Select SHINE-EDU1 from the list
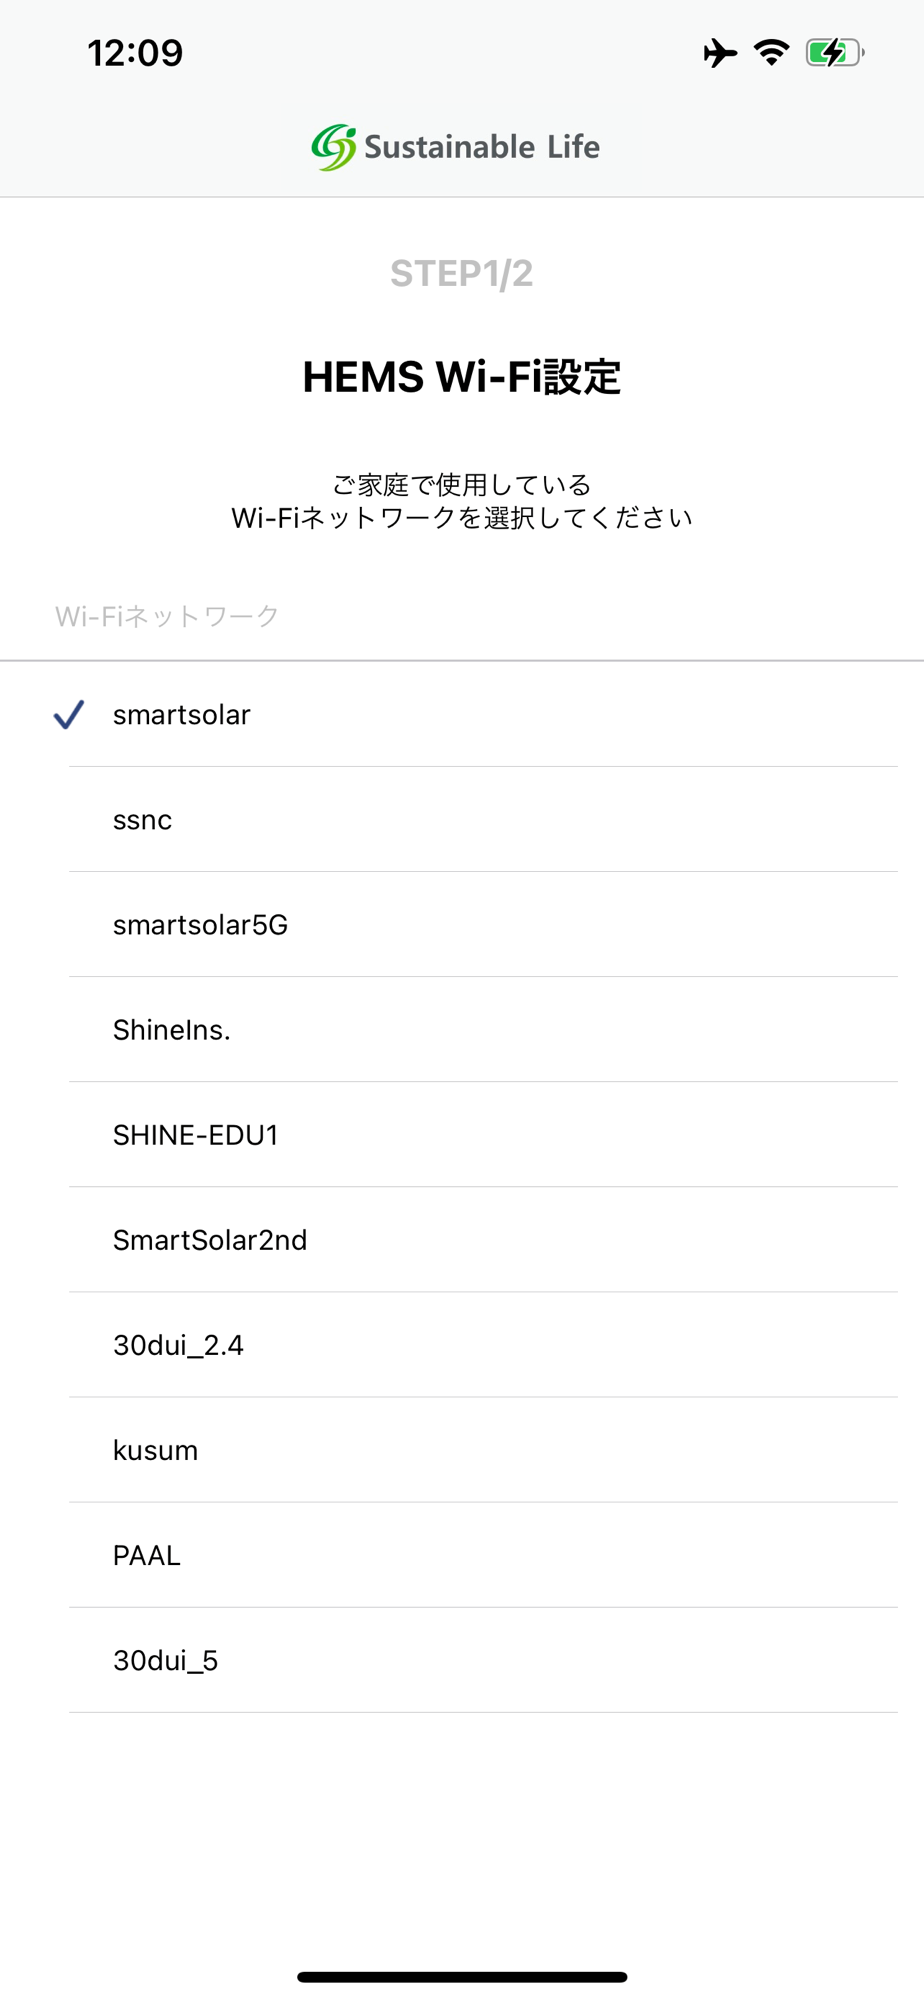The image size is (924, 2000). pos(196,1135)
